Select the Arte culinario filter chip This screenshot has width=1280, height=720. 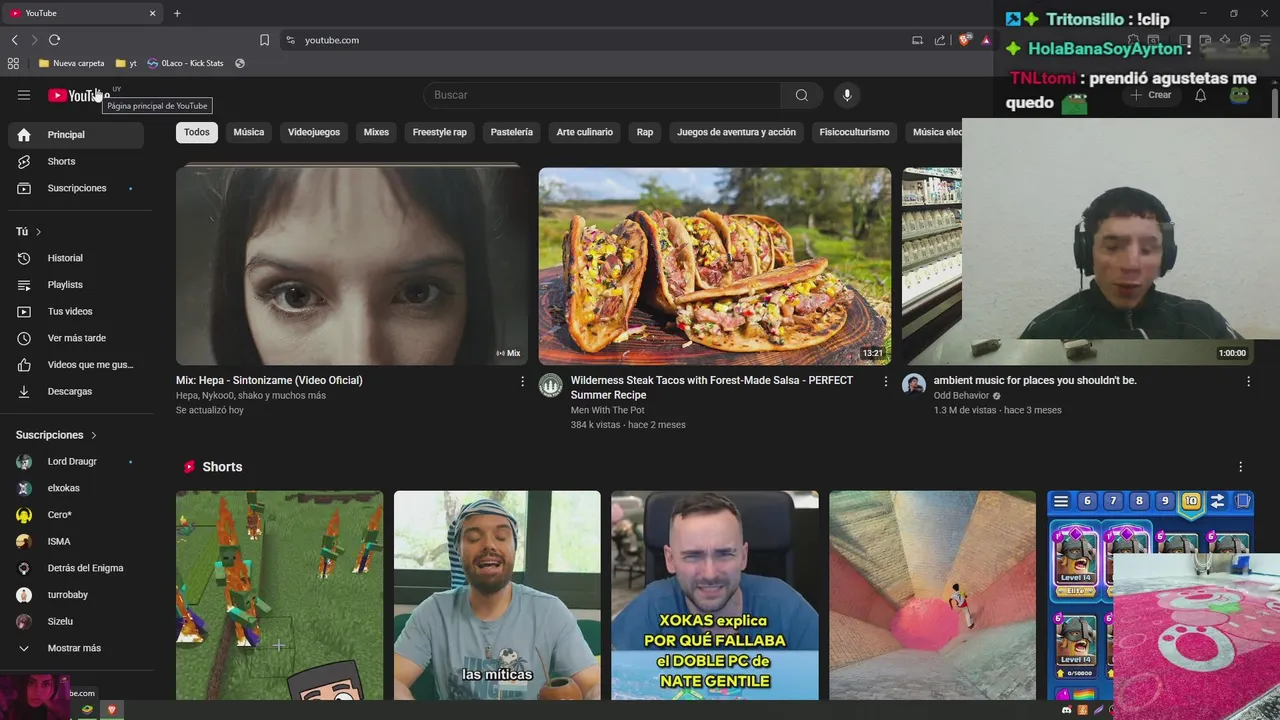(585, 132)
